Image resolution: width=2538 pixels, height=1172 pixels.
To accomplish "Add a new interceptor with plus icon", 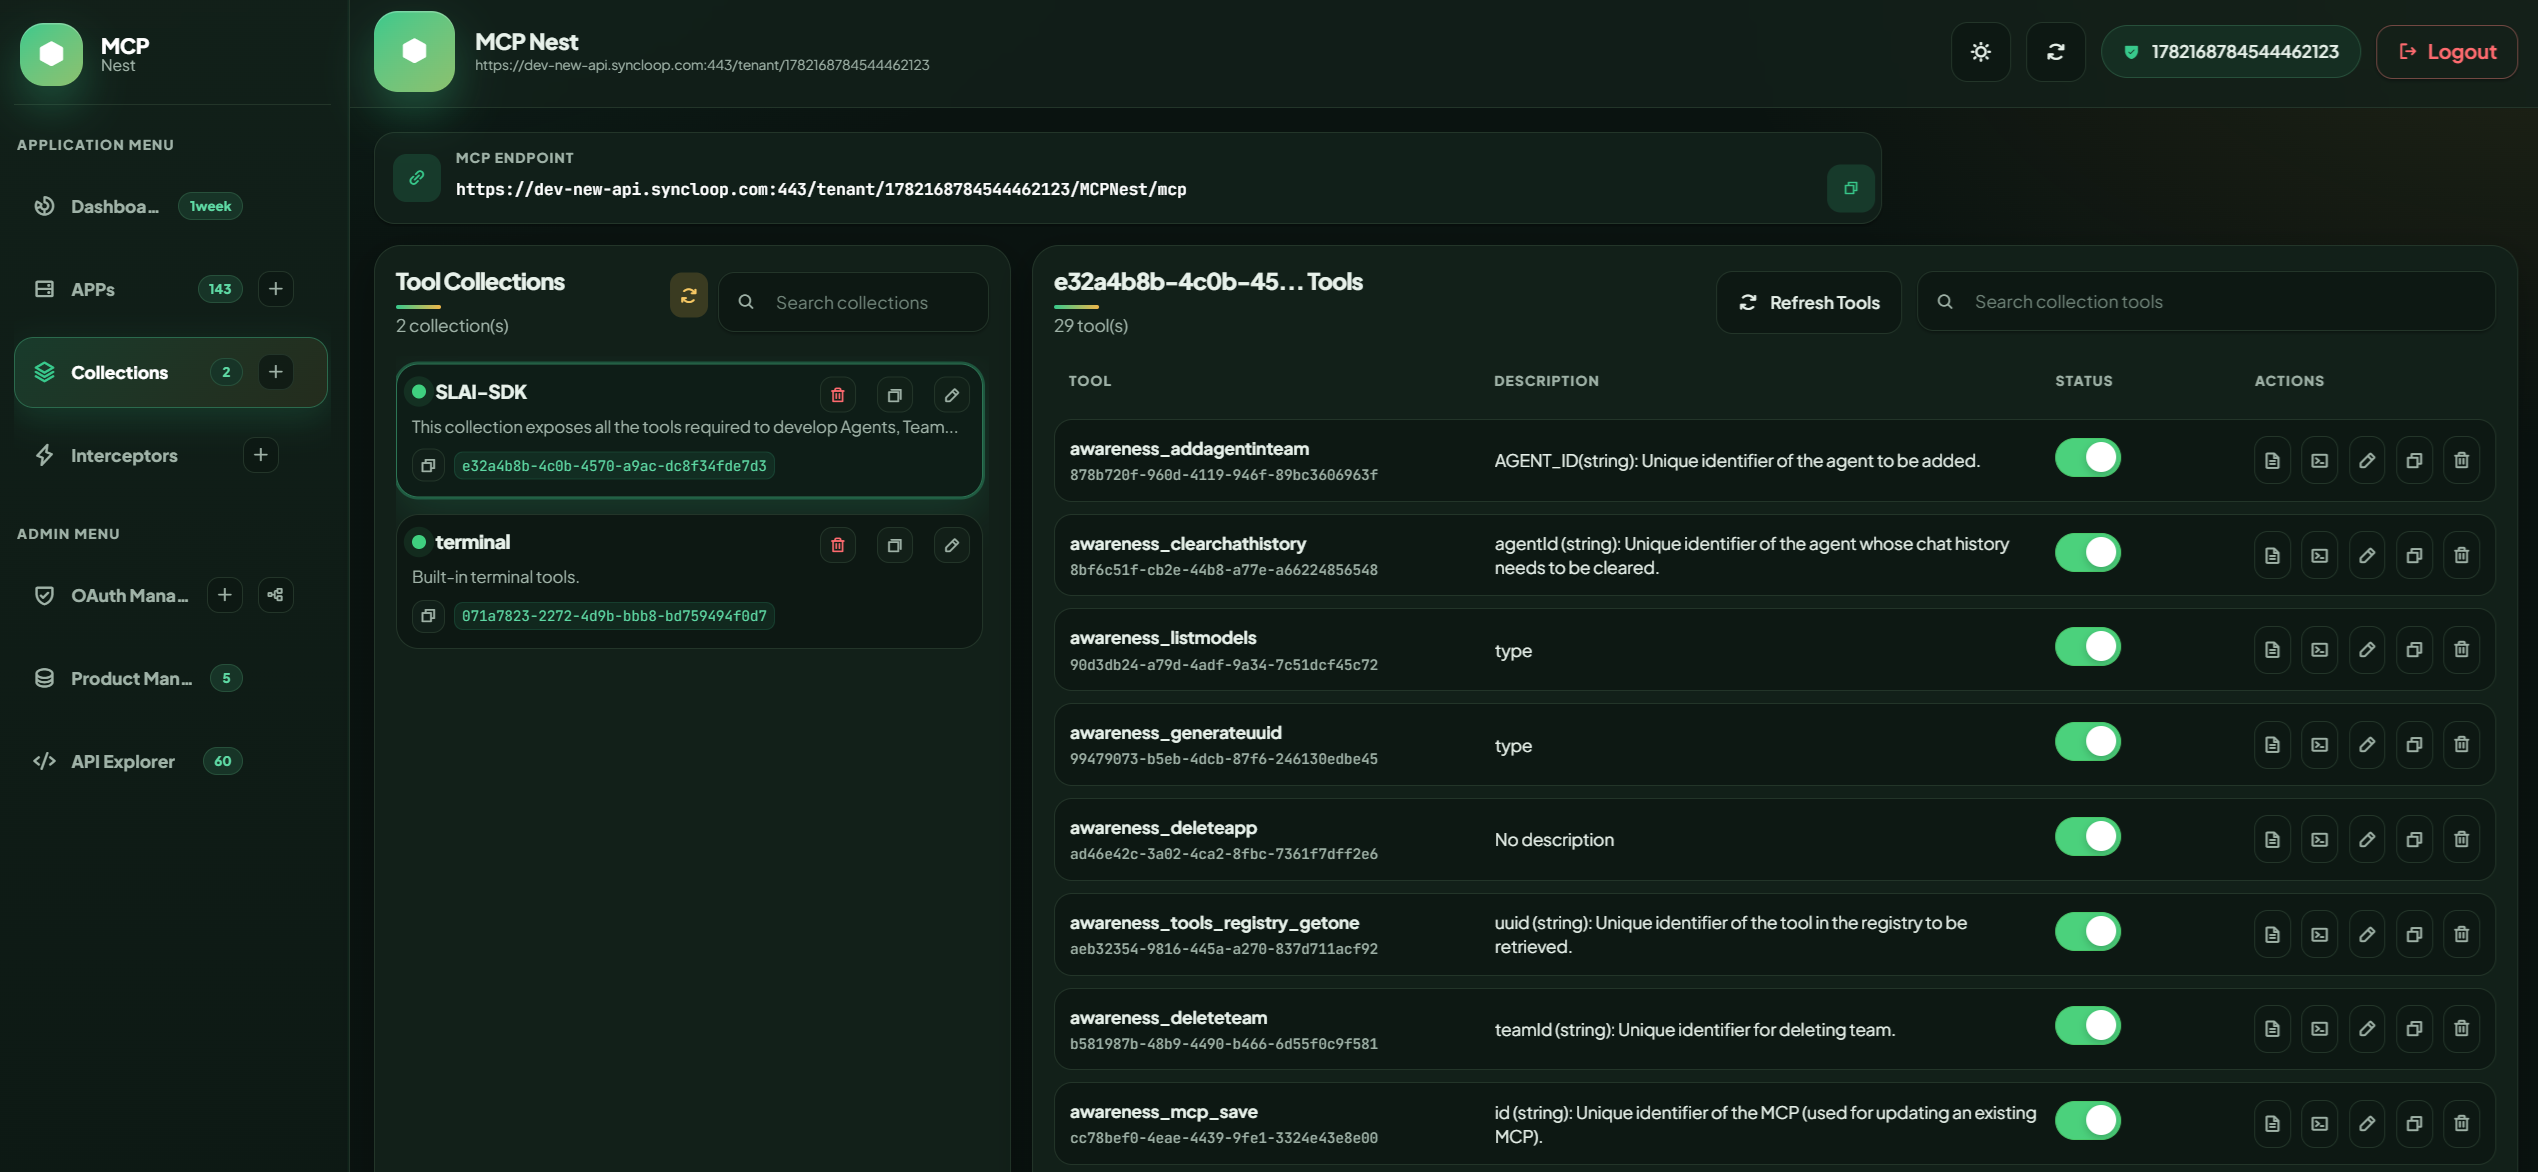I will [260, 455].
